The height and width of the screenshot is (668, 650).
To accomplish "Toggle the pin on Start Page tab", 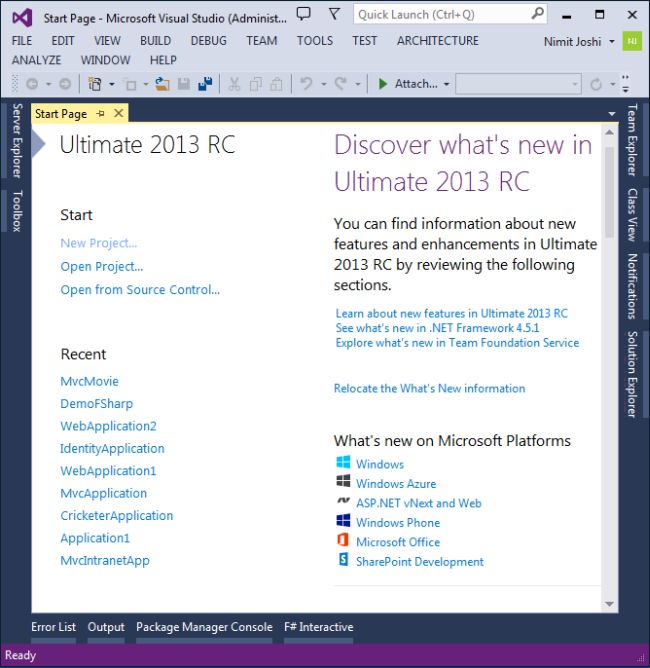I will 101,114.
